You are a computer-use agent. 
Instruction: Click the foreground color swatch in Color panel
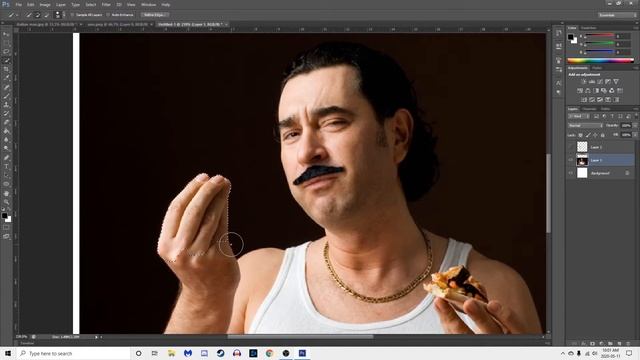pos(571,37)
